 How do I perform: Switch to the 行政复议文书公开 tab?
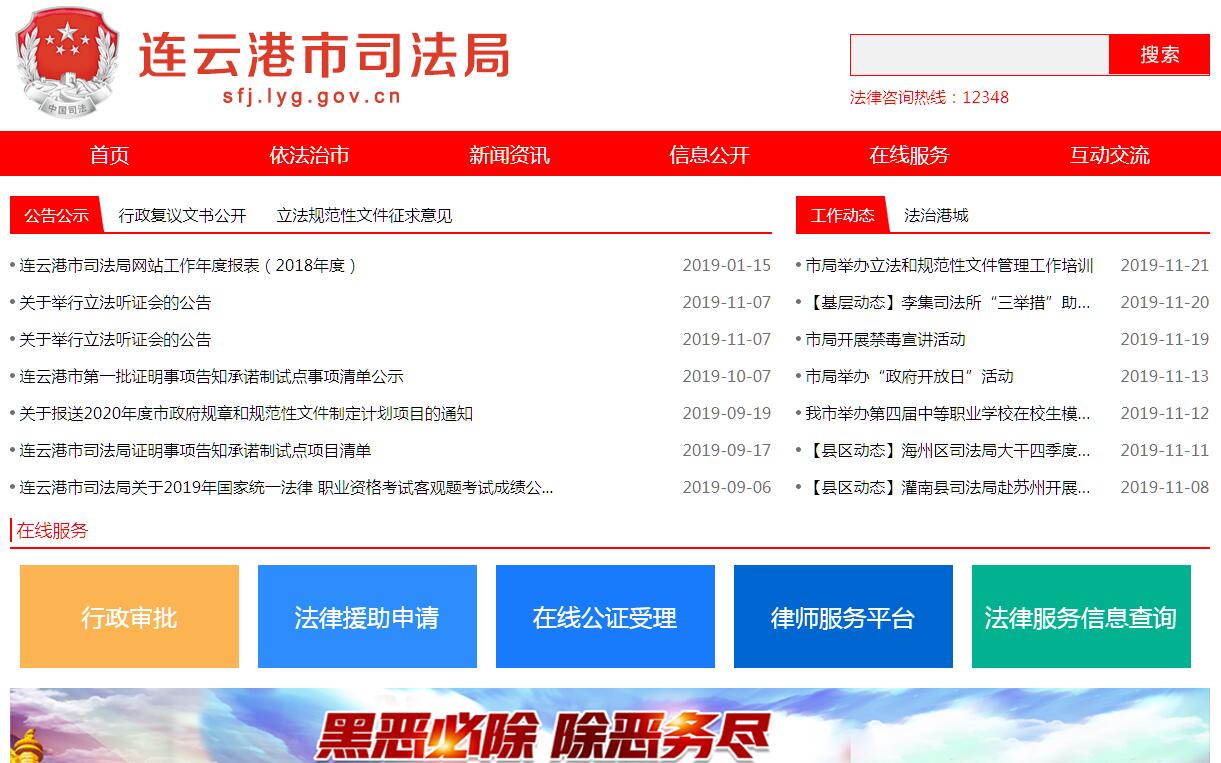[182, 215]
